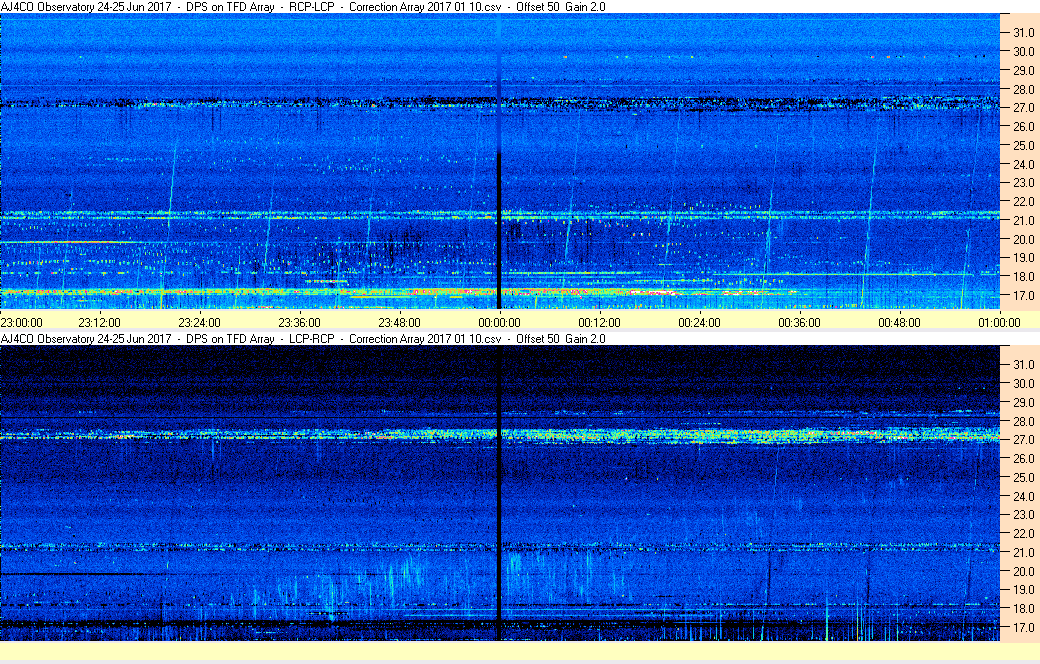The width and height of the screenshot is (1040, 664).
Task: Click 23.0 on the upper RCP-LCP axis
Action: click(x=1023, y=182)
